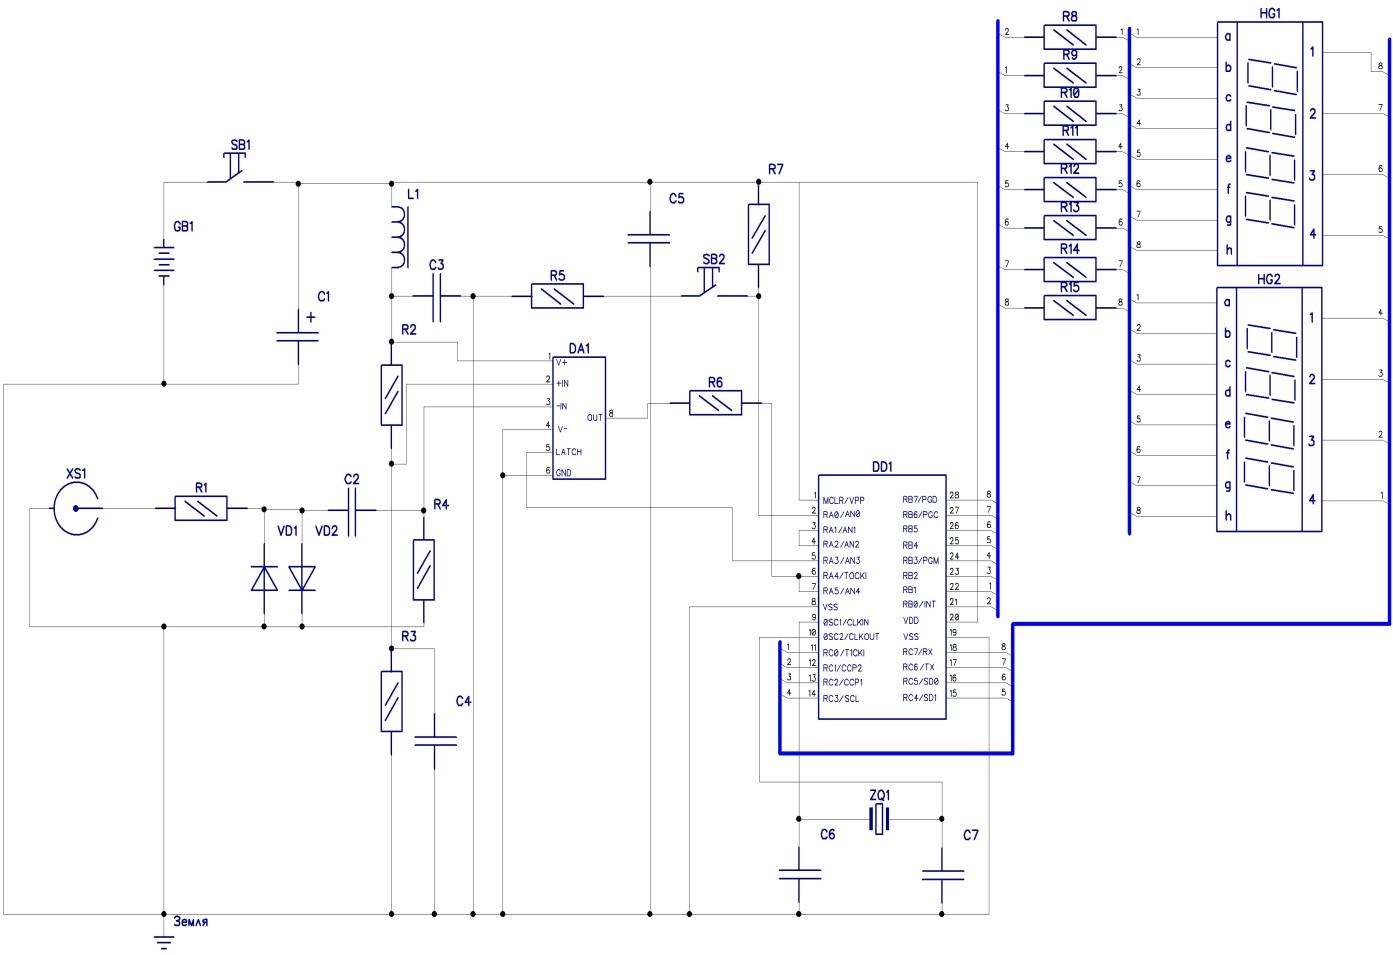Click the RB7/PGD pin label
This screenshot has height=955, width=1393.
(x=920, y=499)
